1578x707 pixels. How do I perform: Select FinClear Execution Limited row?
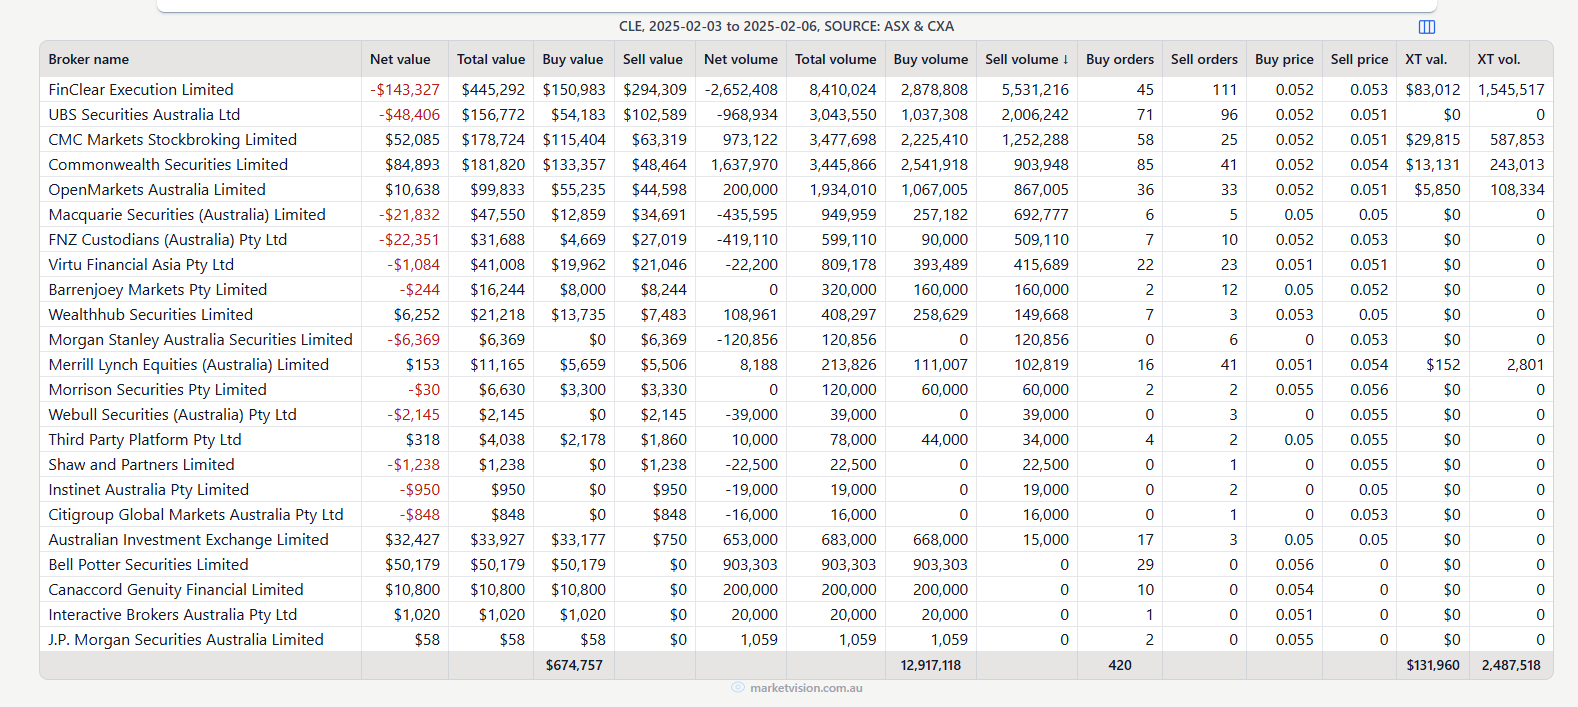coord(796,89)
